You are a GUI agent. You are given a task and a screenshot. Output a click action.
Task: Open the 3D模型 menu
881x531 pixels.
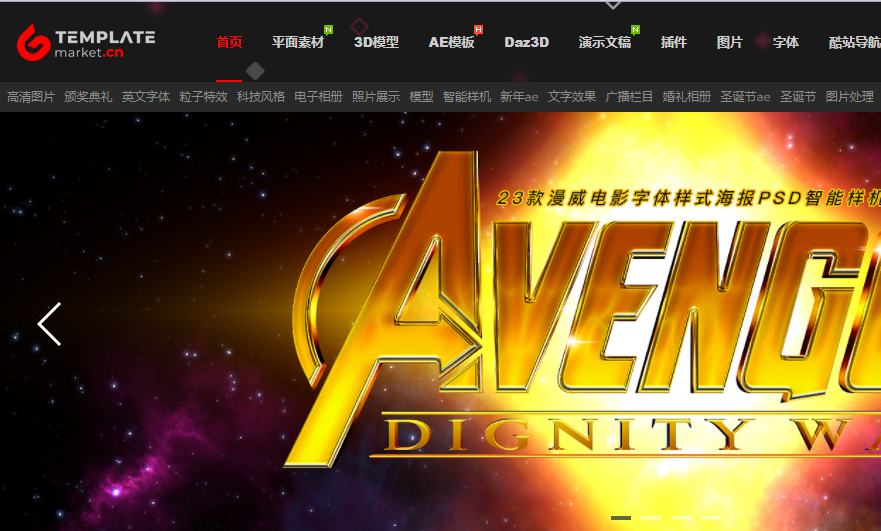pyautogui.click(x=376, y=42)
